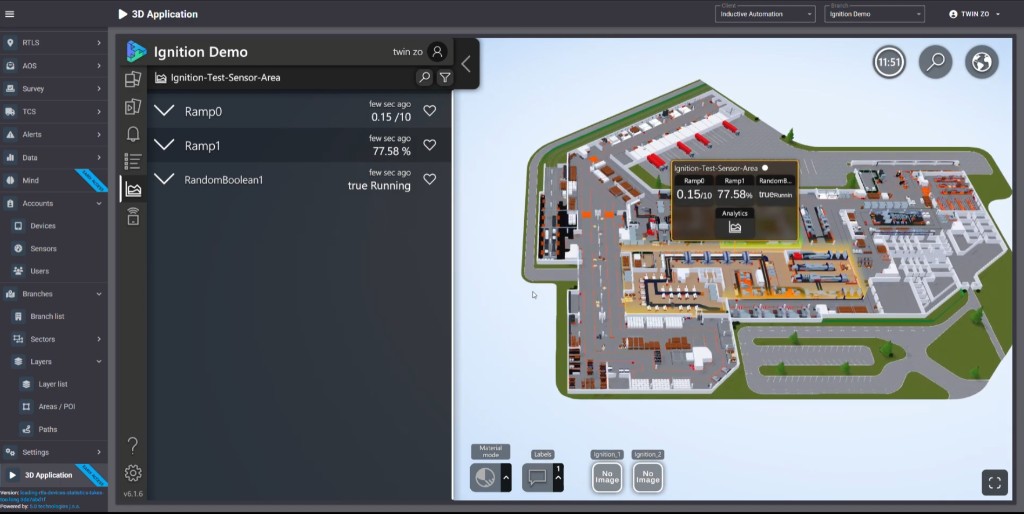This screenshot has height=514, width=1024.
Task: Open the panel settings gear icon
Action: click(133, 473)
